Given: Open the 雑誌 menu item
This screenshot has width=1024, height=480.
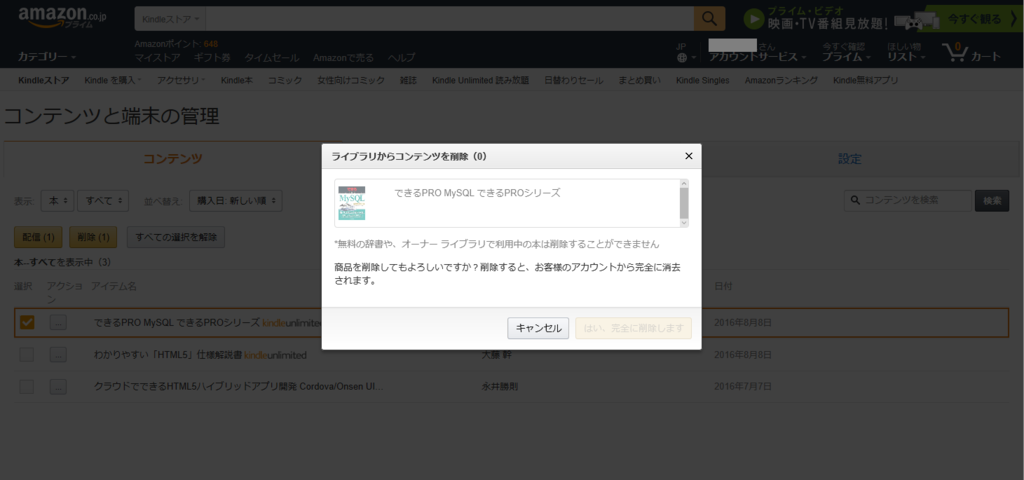Looking at the screenshot, I should click(408, 80).
